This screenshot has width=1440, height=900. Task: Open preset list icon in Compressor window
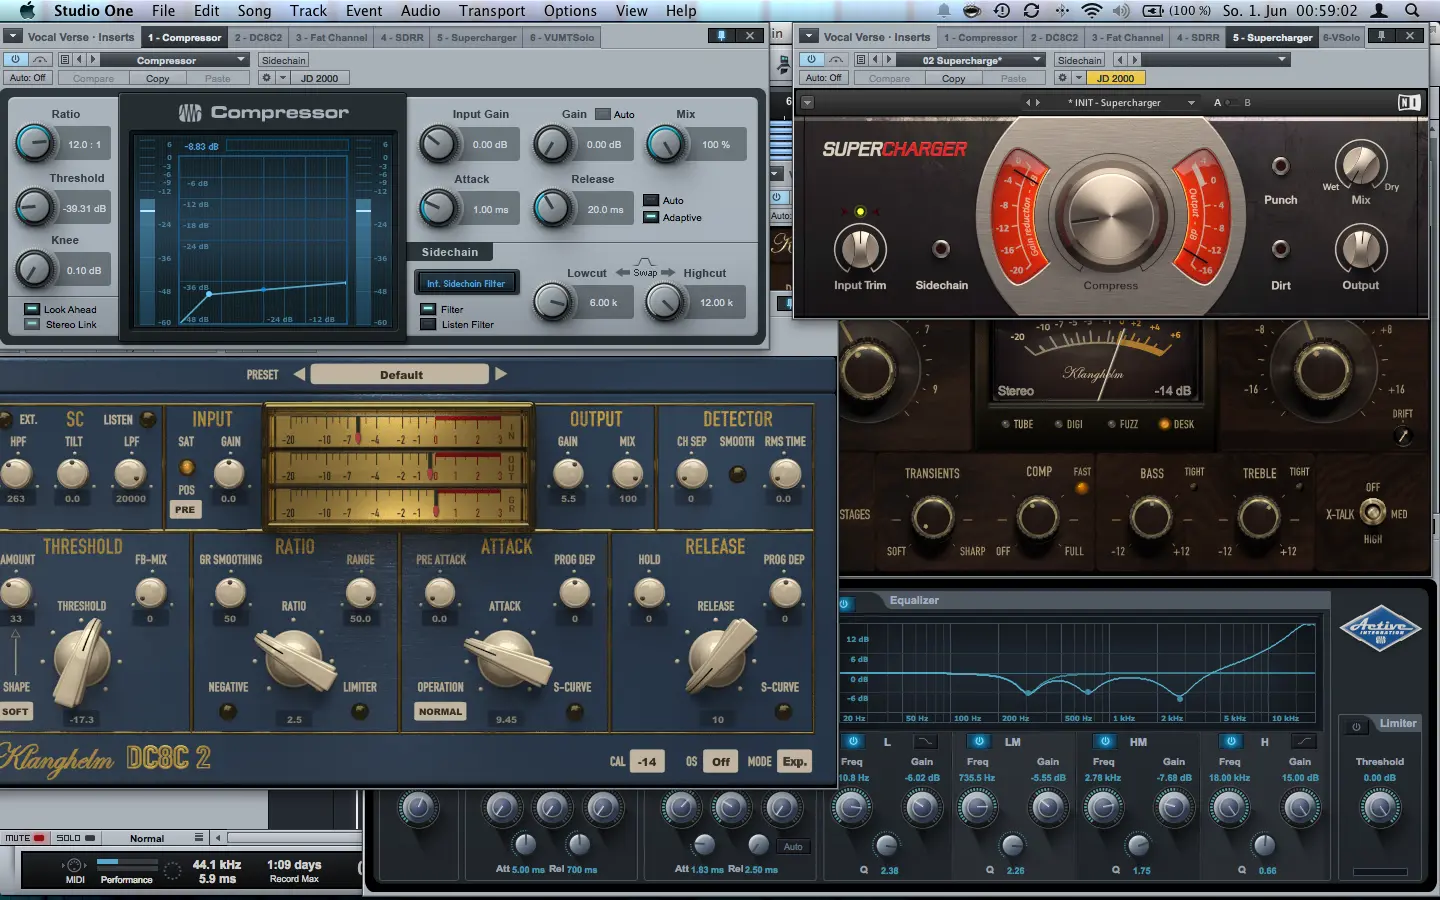coord(66,60)
